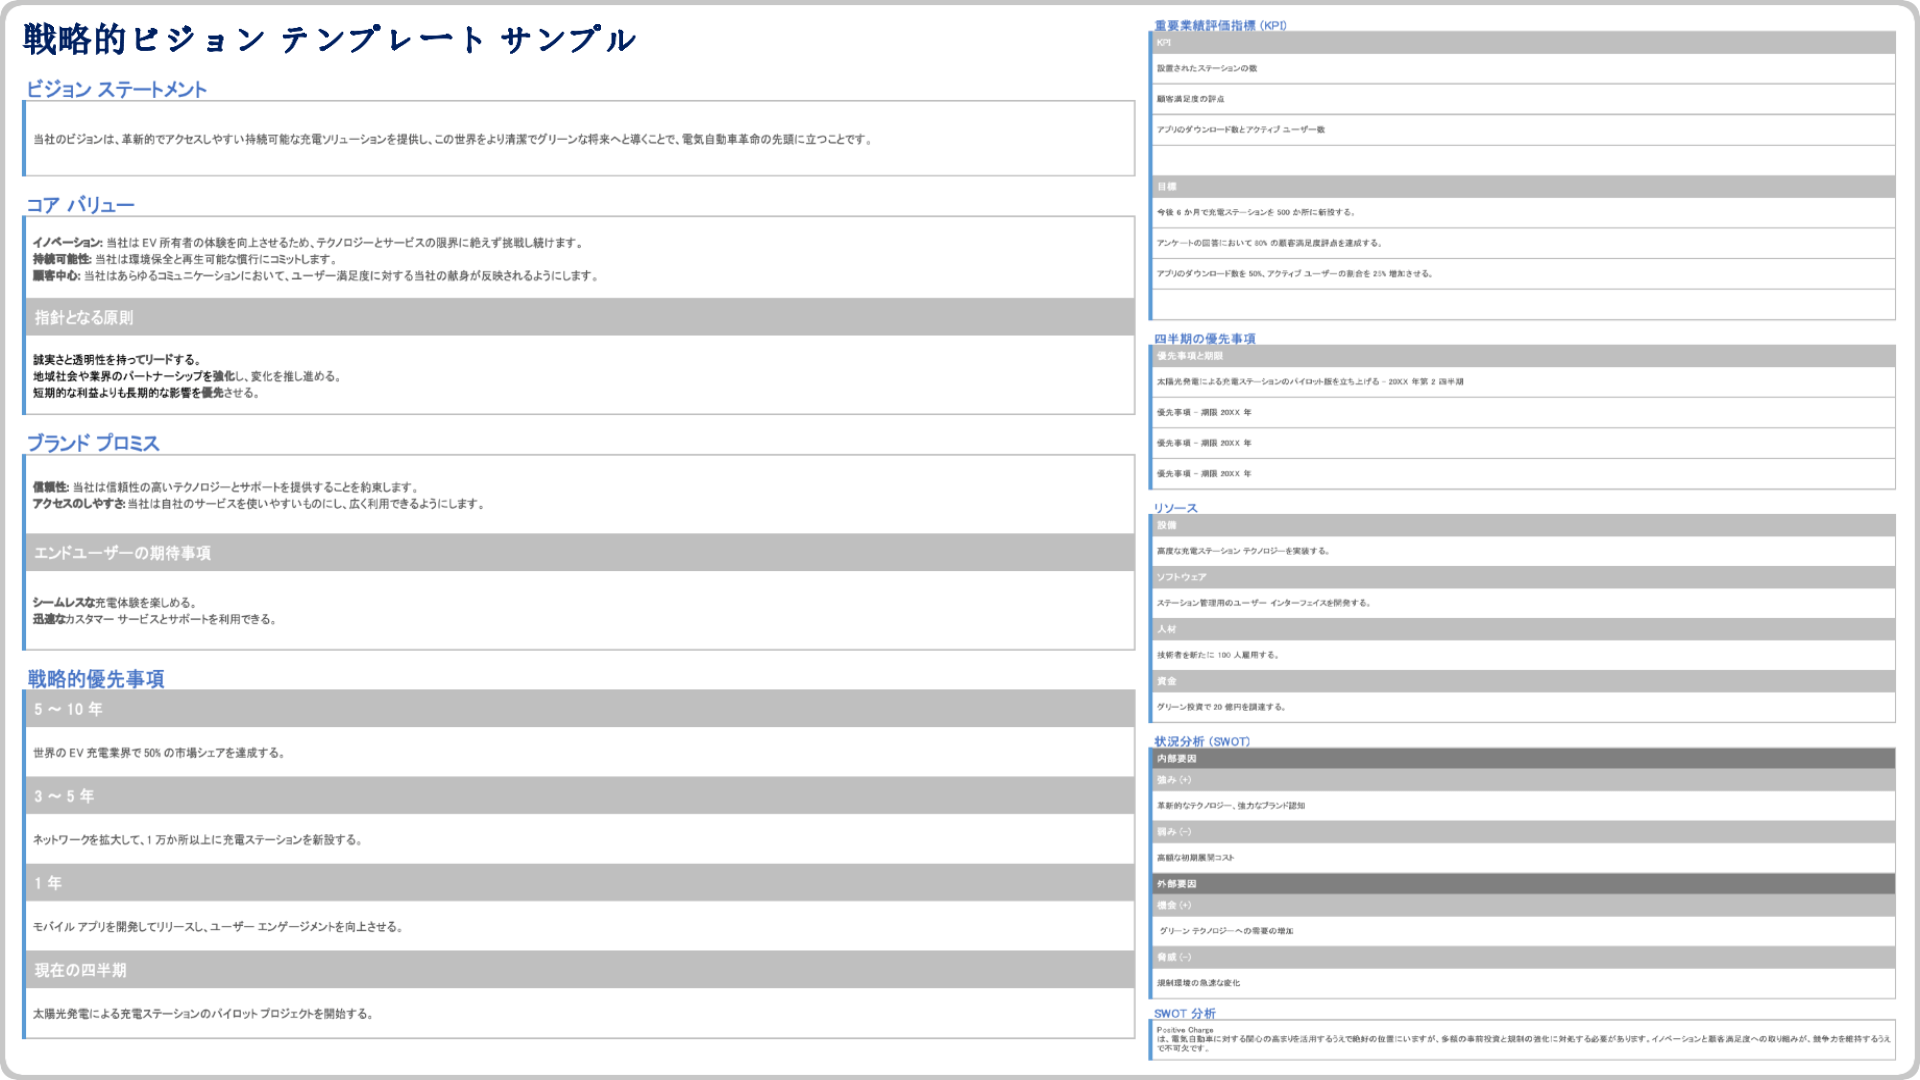
Task: Click the 'エンドユーザーの期待事項' gray header
Action: pos(580,552)
